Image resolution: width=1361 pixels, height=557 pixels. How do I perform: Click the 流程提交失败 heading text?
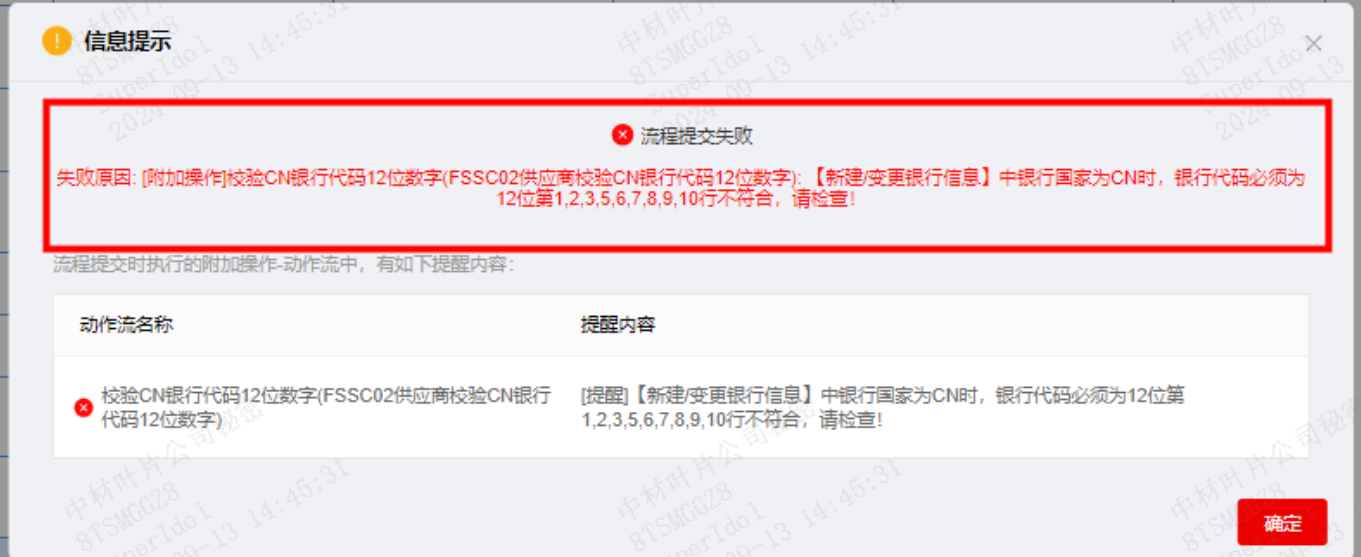[x=696, y=136]
